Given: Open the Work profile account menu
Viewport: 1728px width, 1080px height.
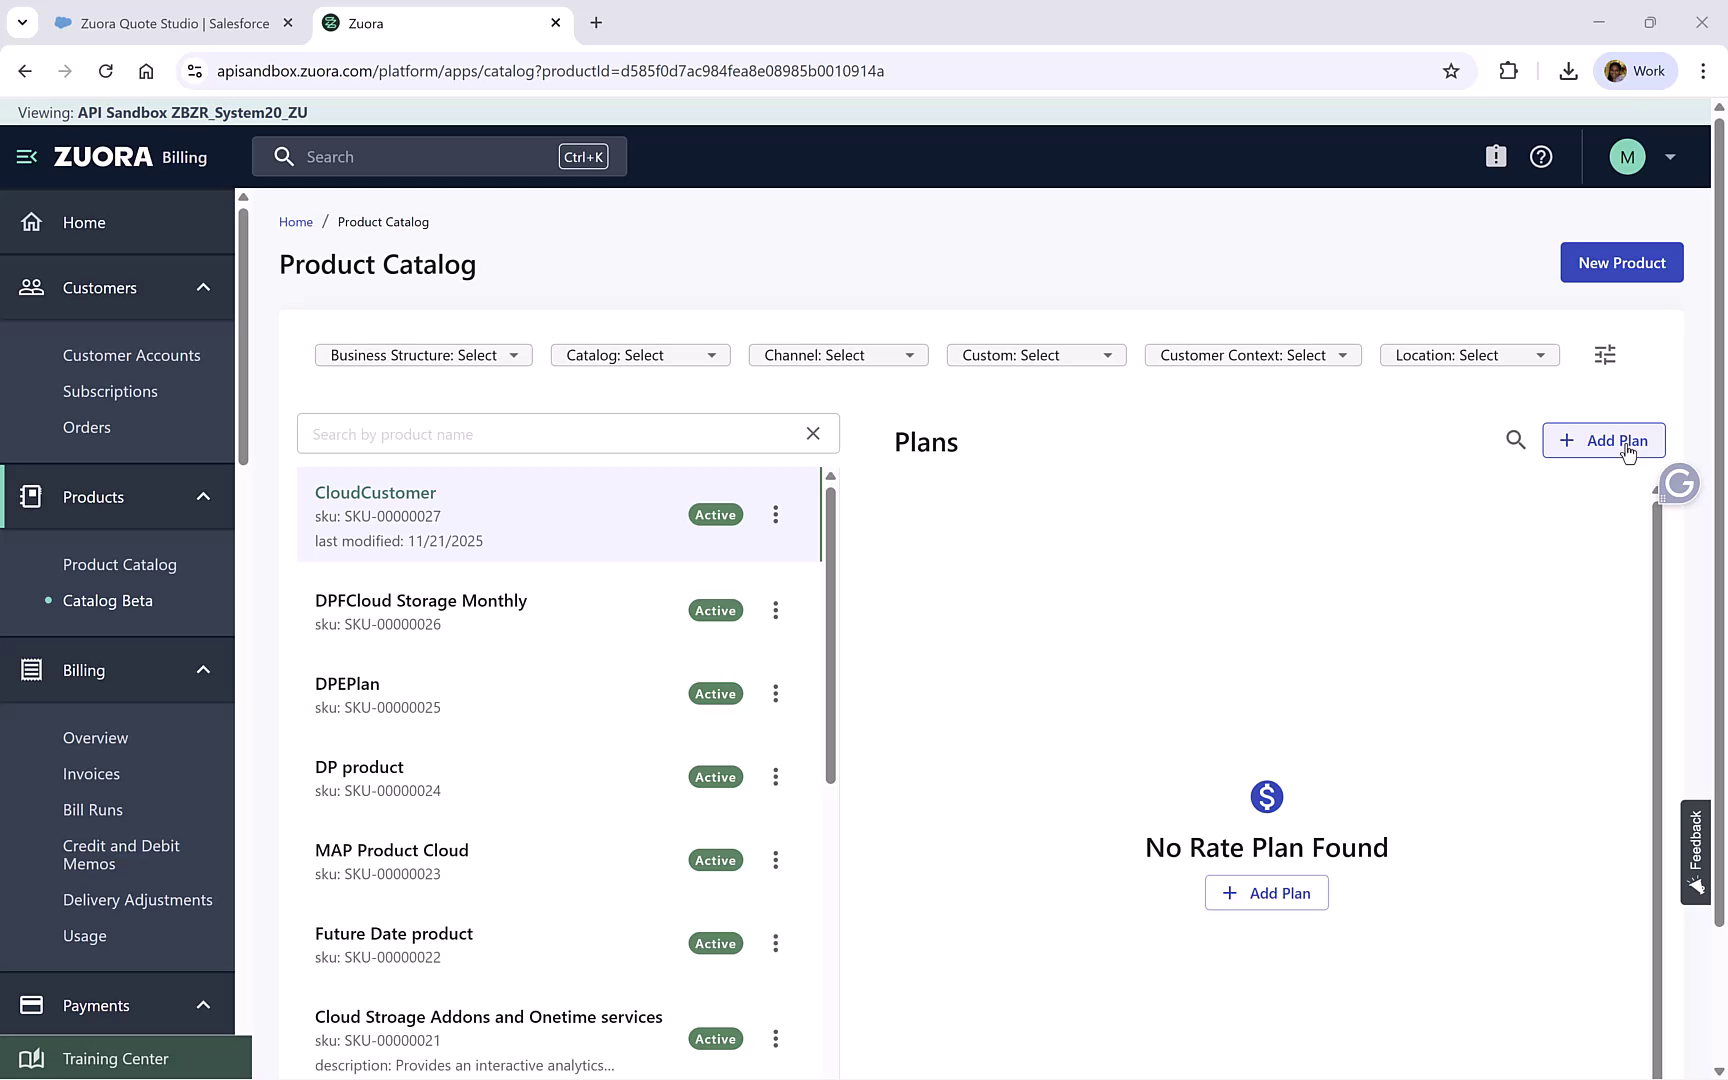Looking at the screenshot, I should click(1636, 70).
